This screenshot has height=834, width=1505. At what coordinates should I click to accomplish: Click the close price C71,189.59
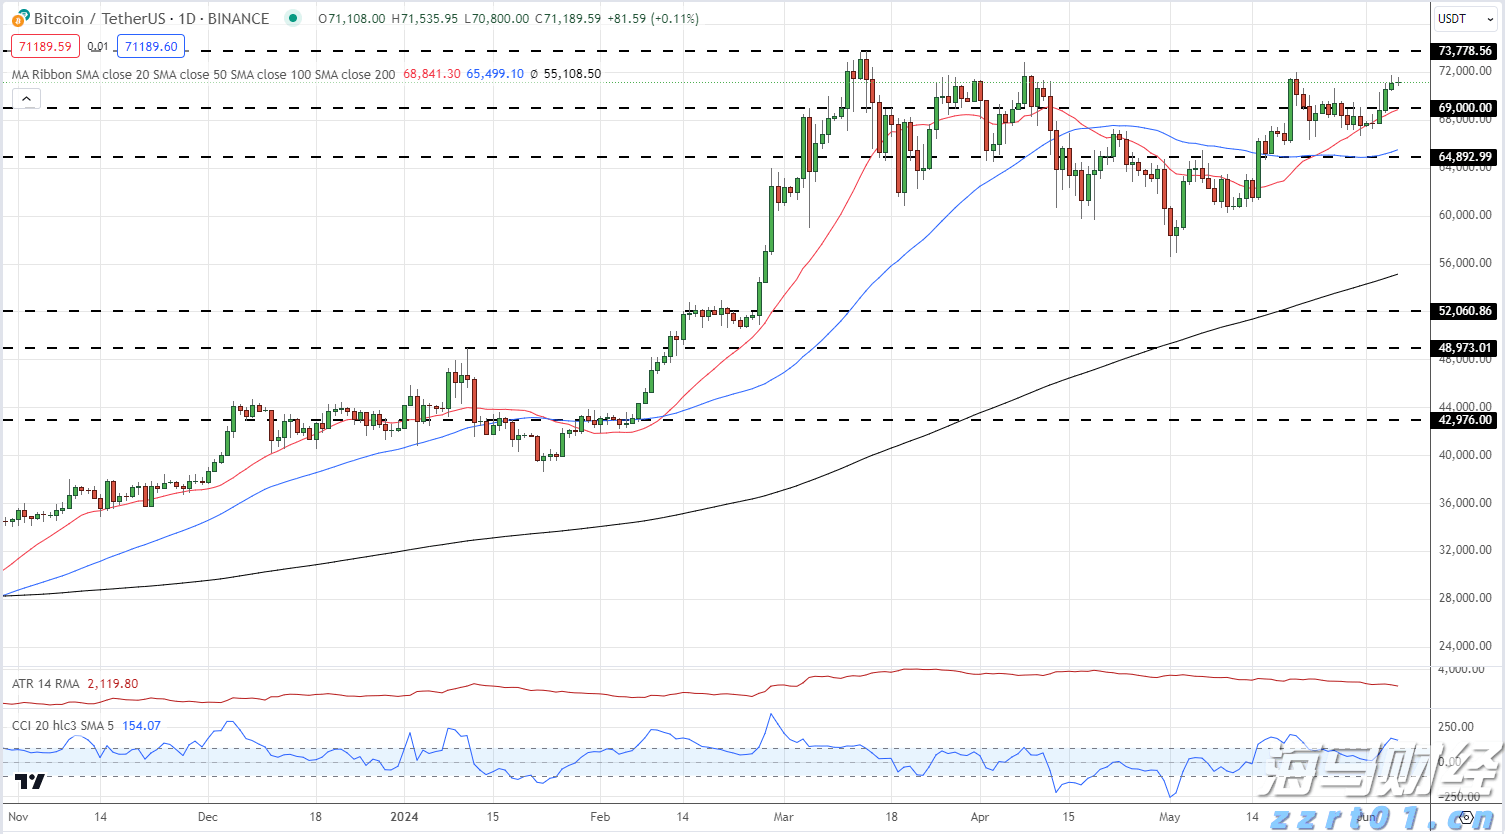(x=568, y=18)
